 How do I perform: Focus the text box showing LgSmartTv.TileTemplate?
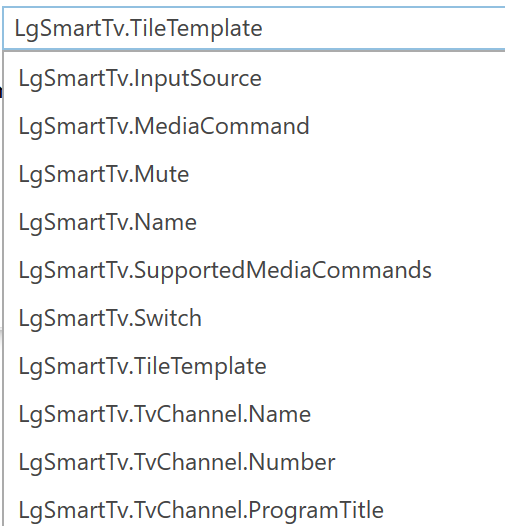point(254,28)
